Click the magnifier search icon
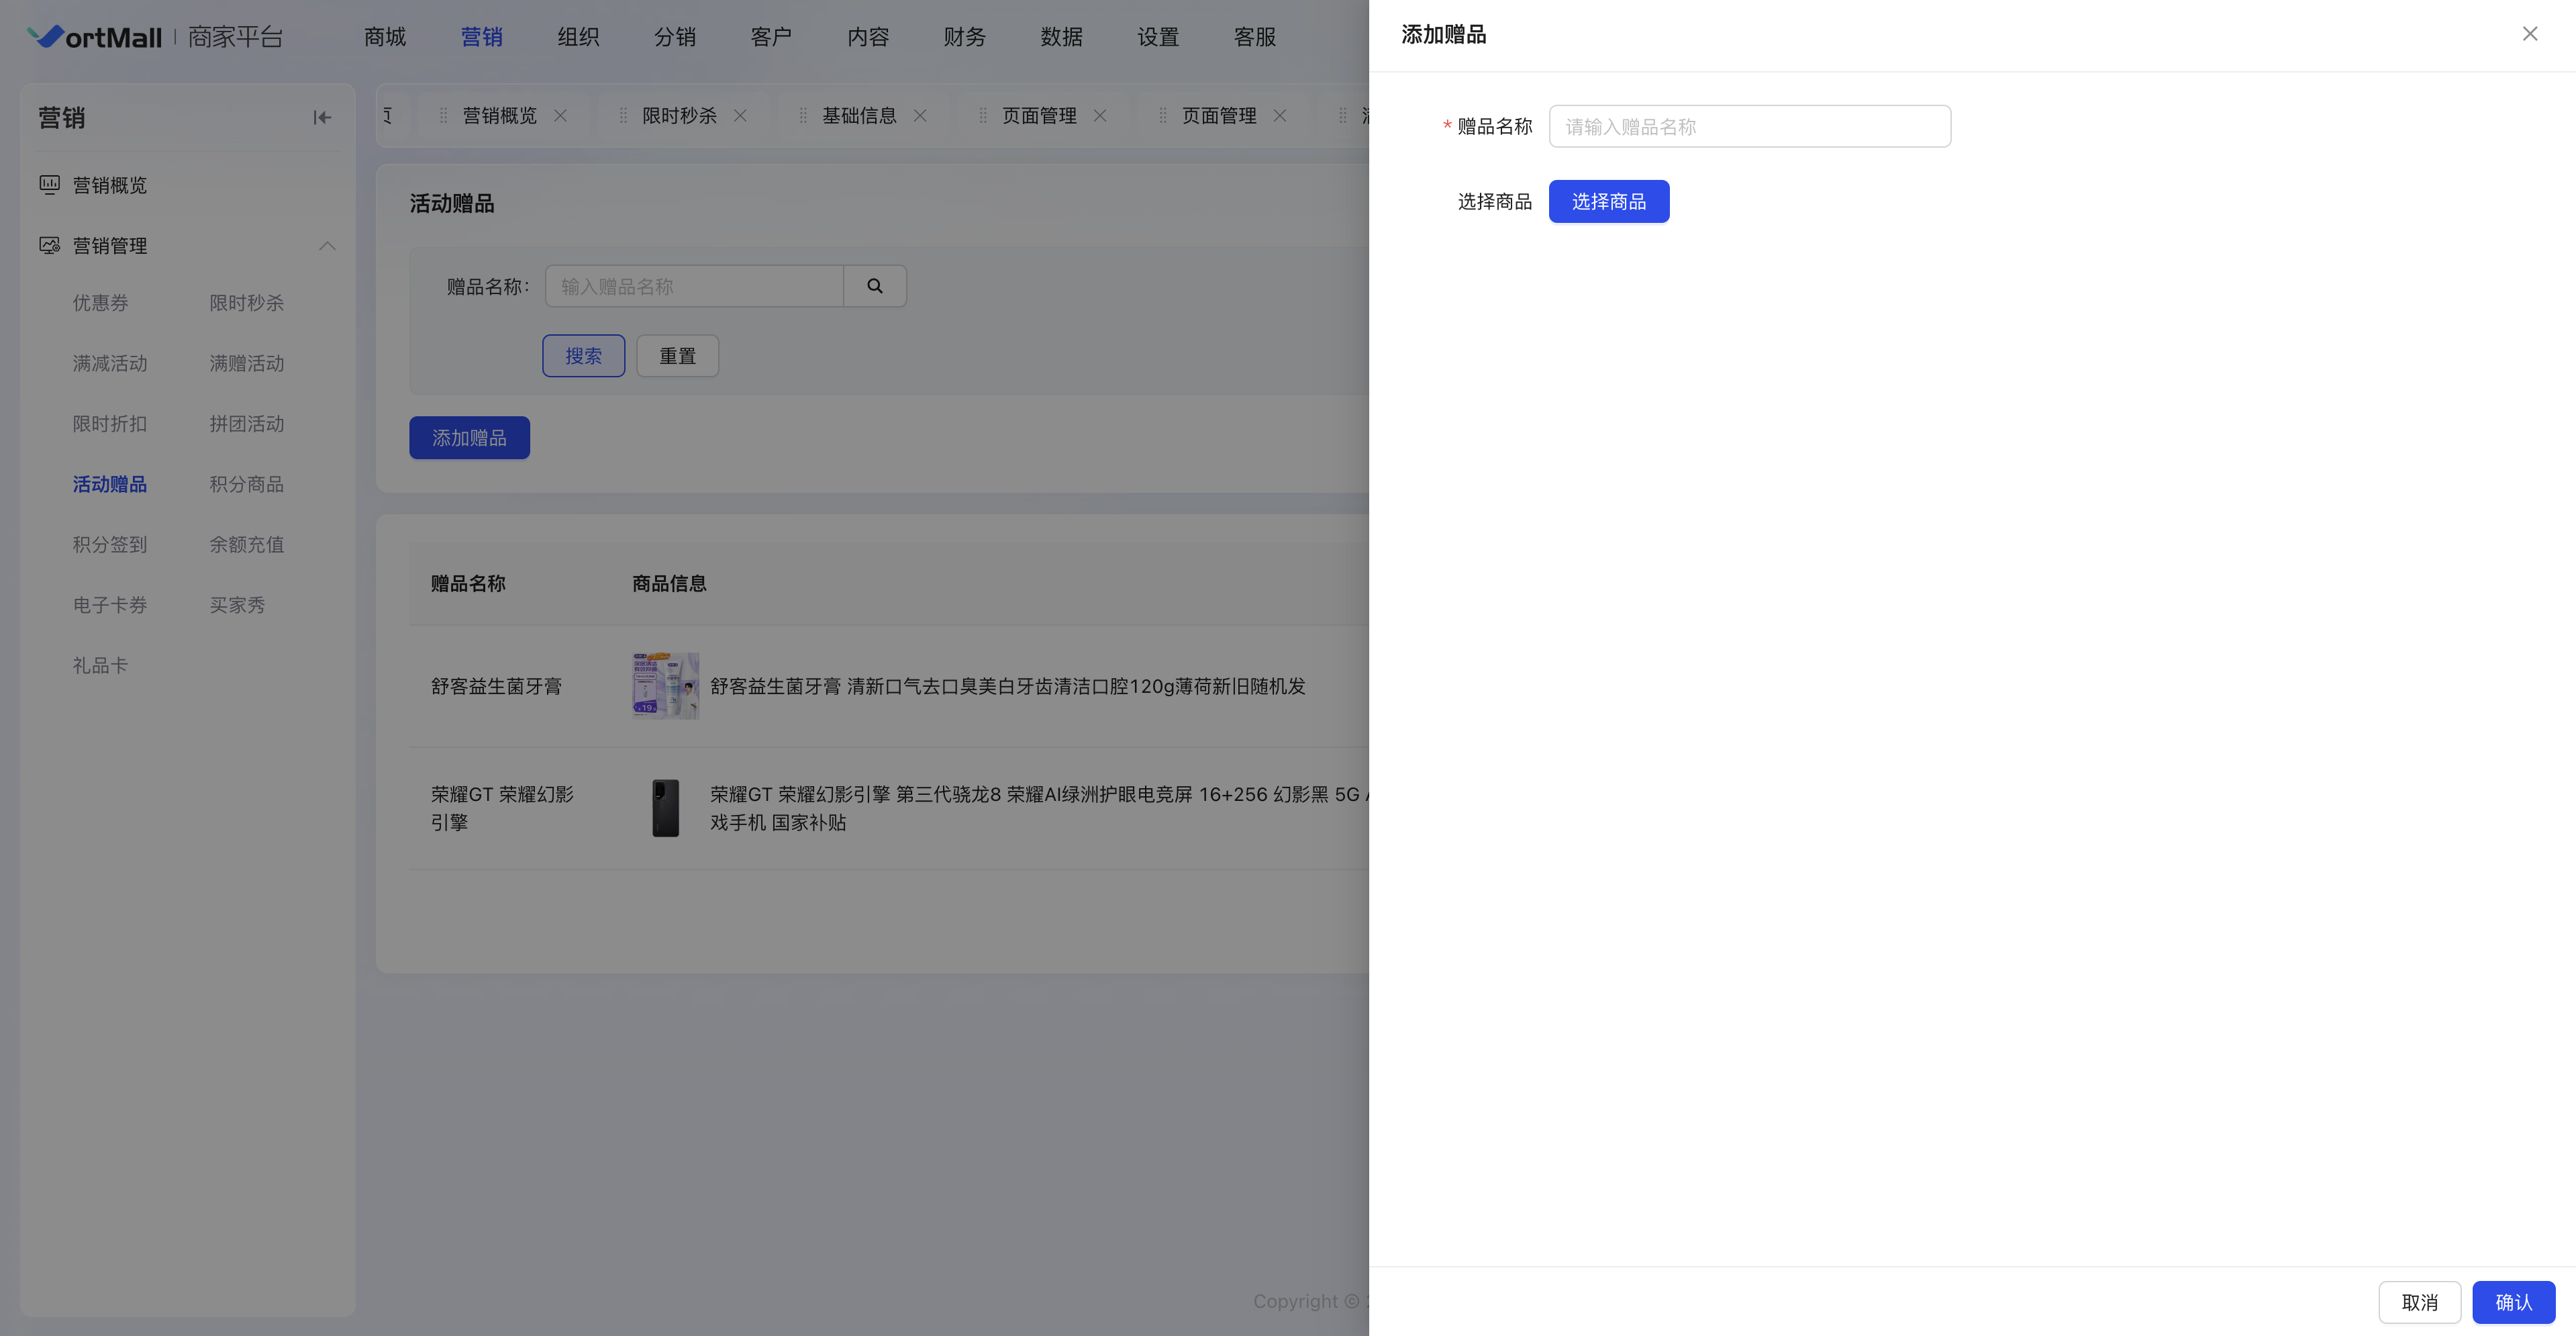This screenshot has height=1336, width=2576. point(875,286)
